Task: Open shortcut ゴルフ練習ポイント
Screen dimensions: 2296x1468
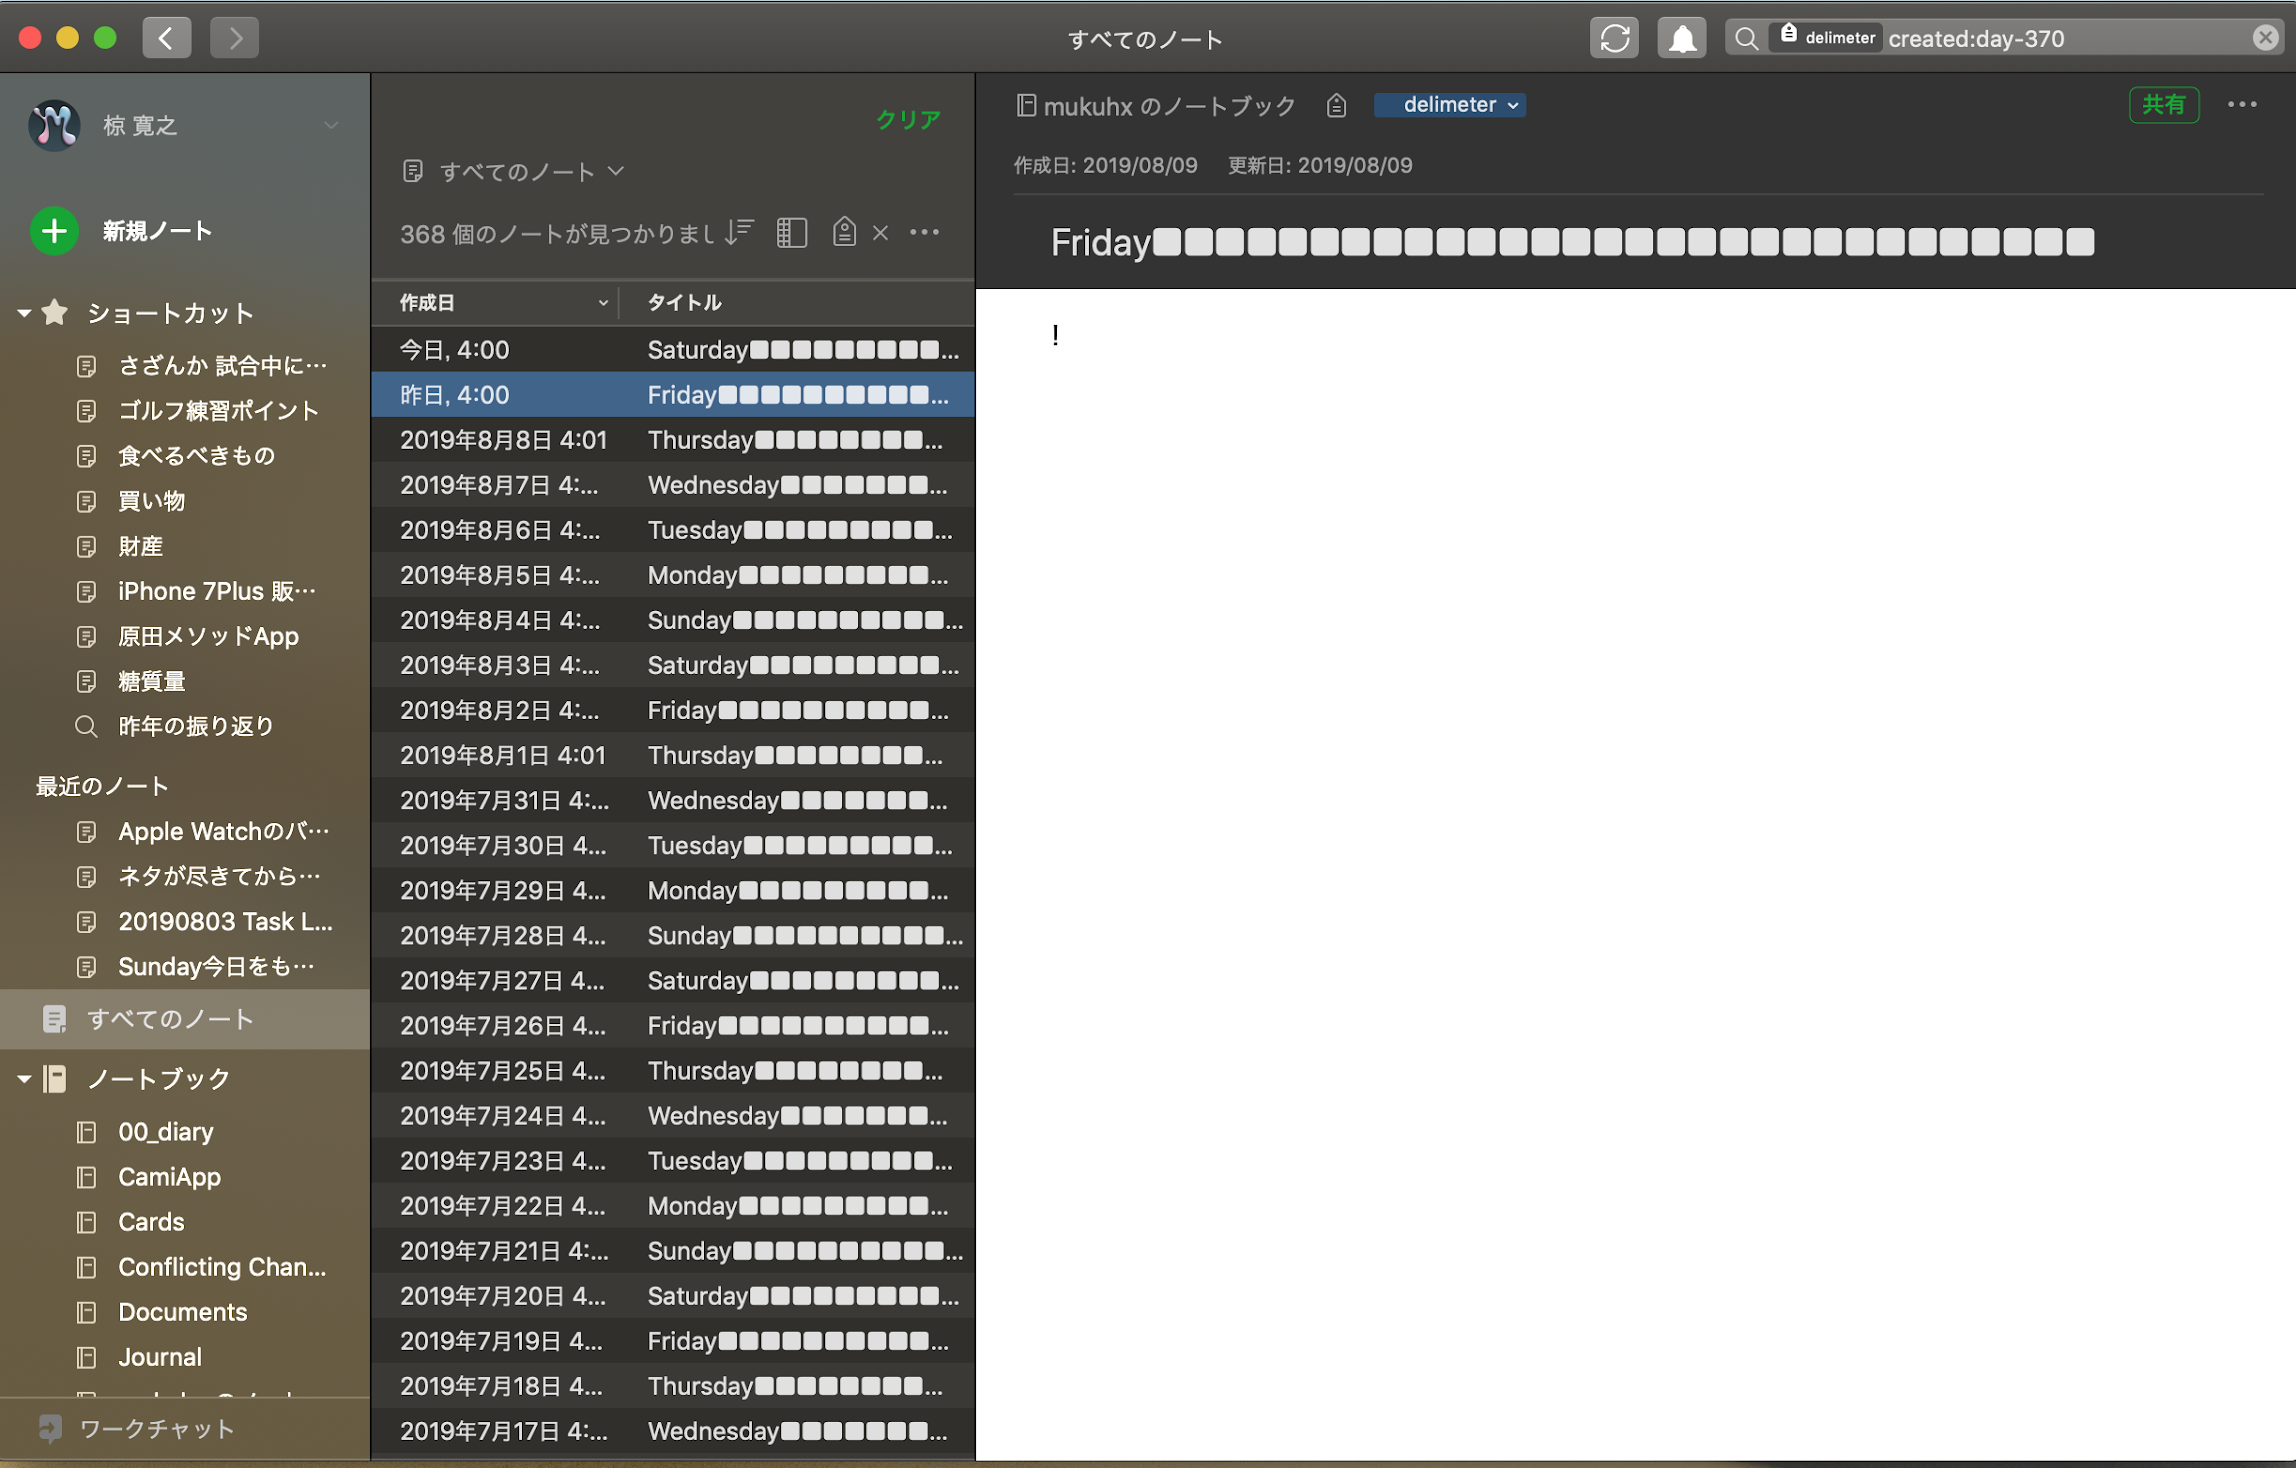Action: (218, 410)
